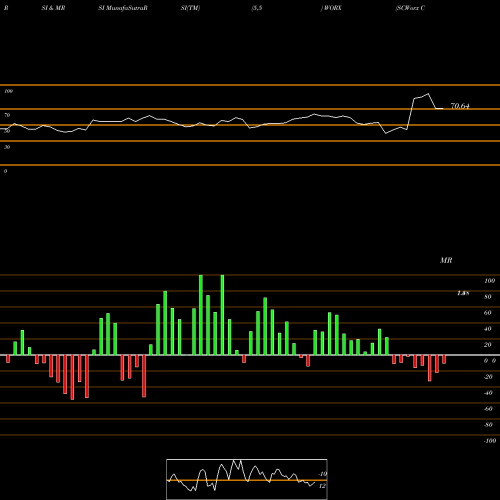The width and height of the screenshot is (500, 500).
Task: Click the '(5,5' parameter text in header
Action: click(257, 8)
